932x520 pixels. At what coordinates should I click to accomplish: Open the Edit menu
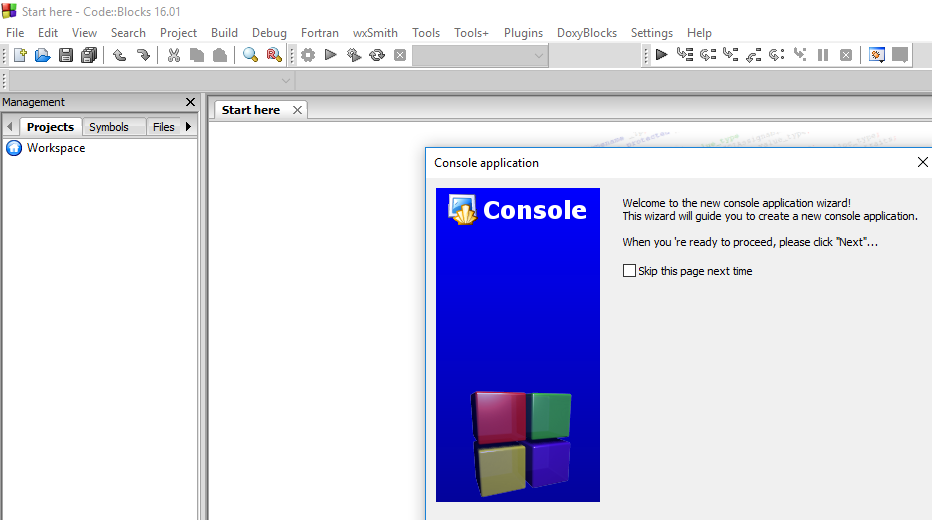point(48,33)
